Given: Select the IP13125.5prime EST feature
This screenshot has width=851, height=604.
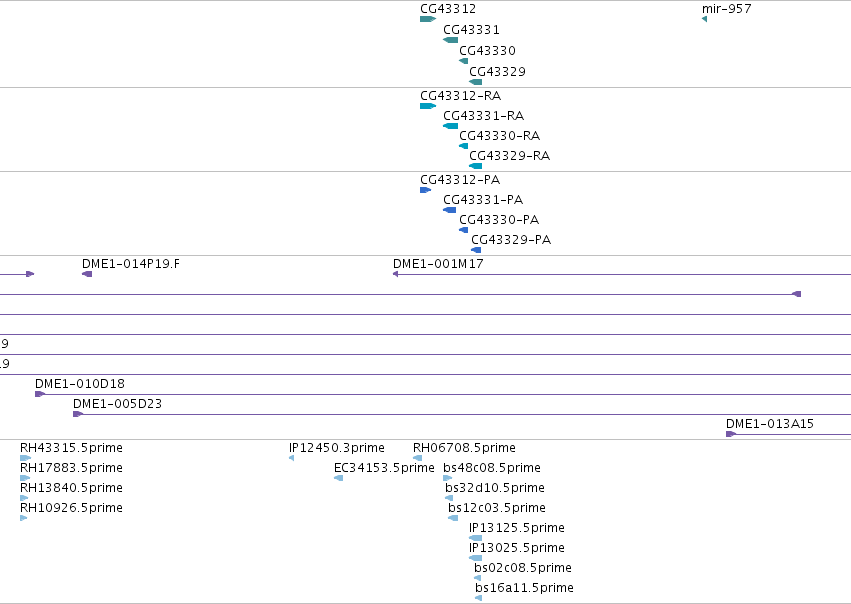Looking at the screenshot, I should [475, 538].
